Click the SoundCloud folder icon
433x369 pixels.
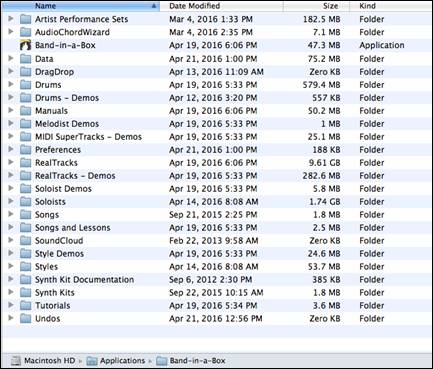tap(25, 241)
